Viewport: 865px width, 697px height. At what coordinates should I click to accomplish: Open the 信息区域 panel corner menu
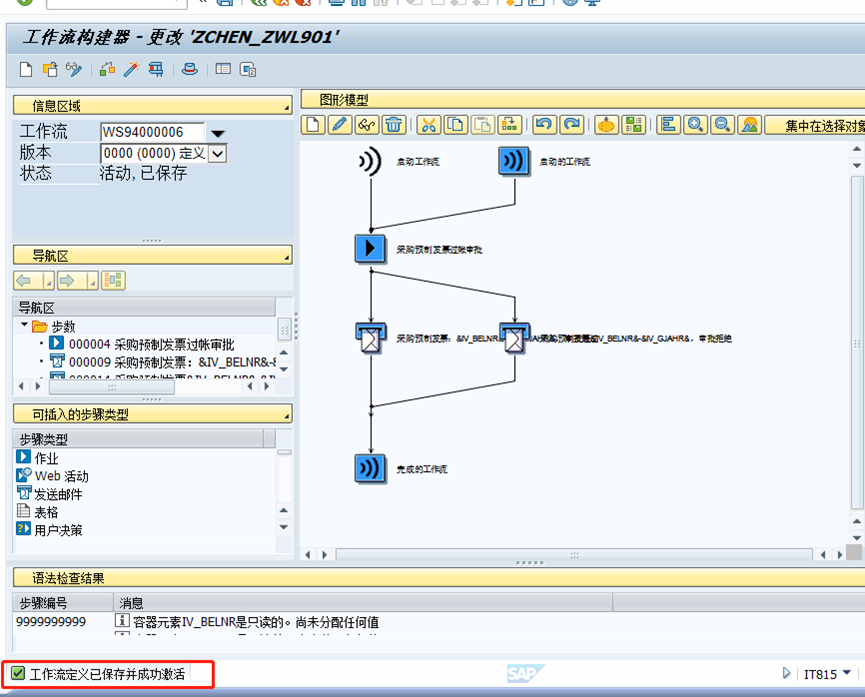tap(287, 109)
